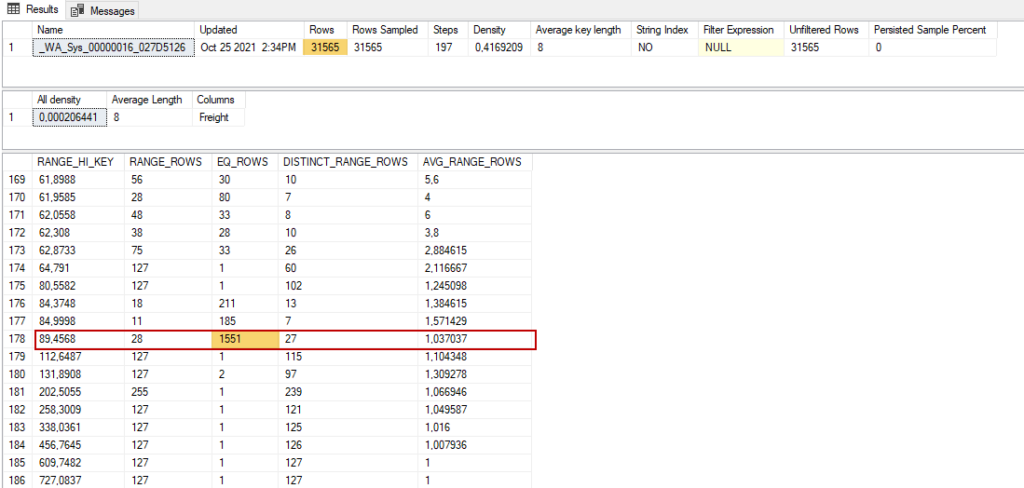Select the Freight column cell
The image size is (1024, 488).
[218, 118]
